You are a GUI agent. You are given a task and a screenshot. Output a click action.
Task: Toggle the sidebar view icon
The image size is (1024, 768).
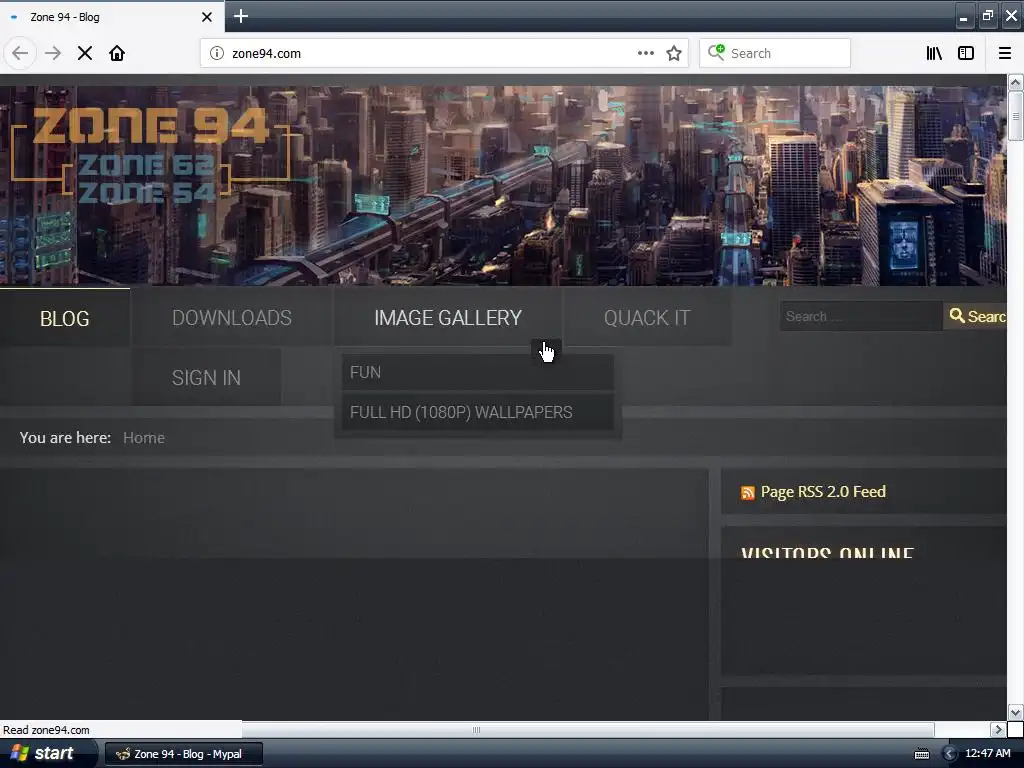coord(966,53)
